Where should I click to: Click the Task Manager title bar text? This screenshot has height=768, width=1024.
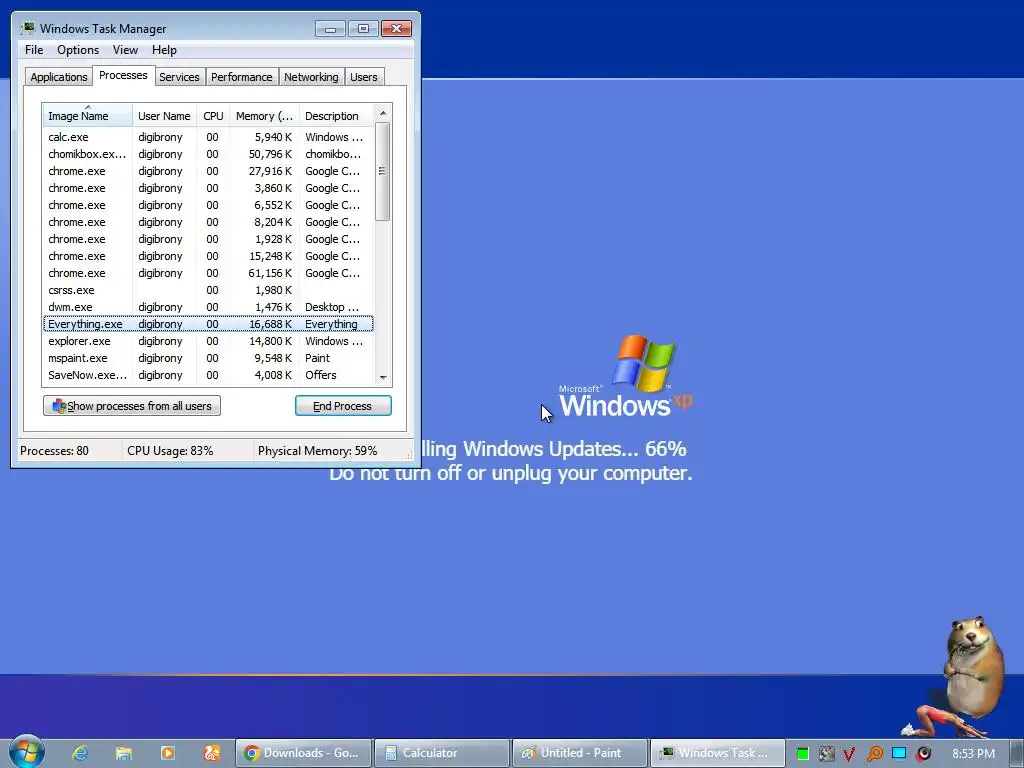point(103,29)
